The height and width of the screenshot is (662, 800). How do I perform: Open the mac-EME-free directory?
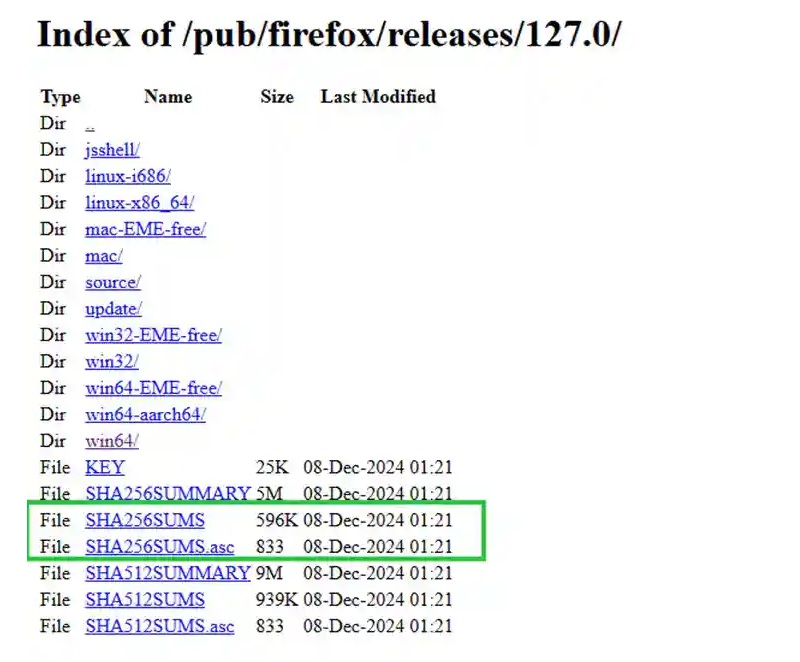click(x=145, y=229)
